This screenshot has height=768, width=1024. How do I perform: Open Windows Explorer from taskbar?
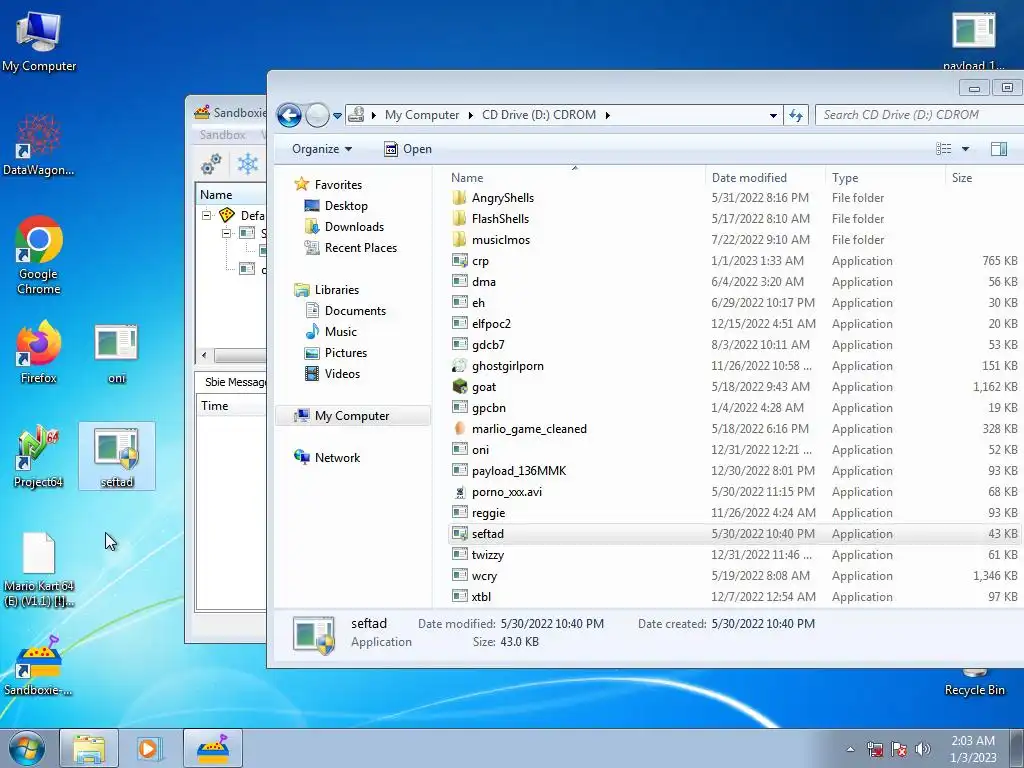pos(89,748)
